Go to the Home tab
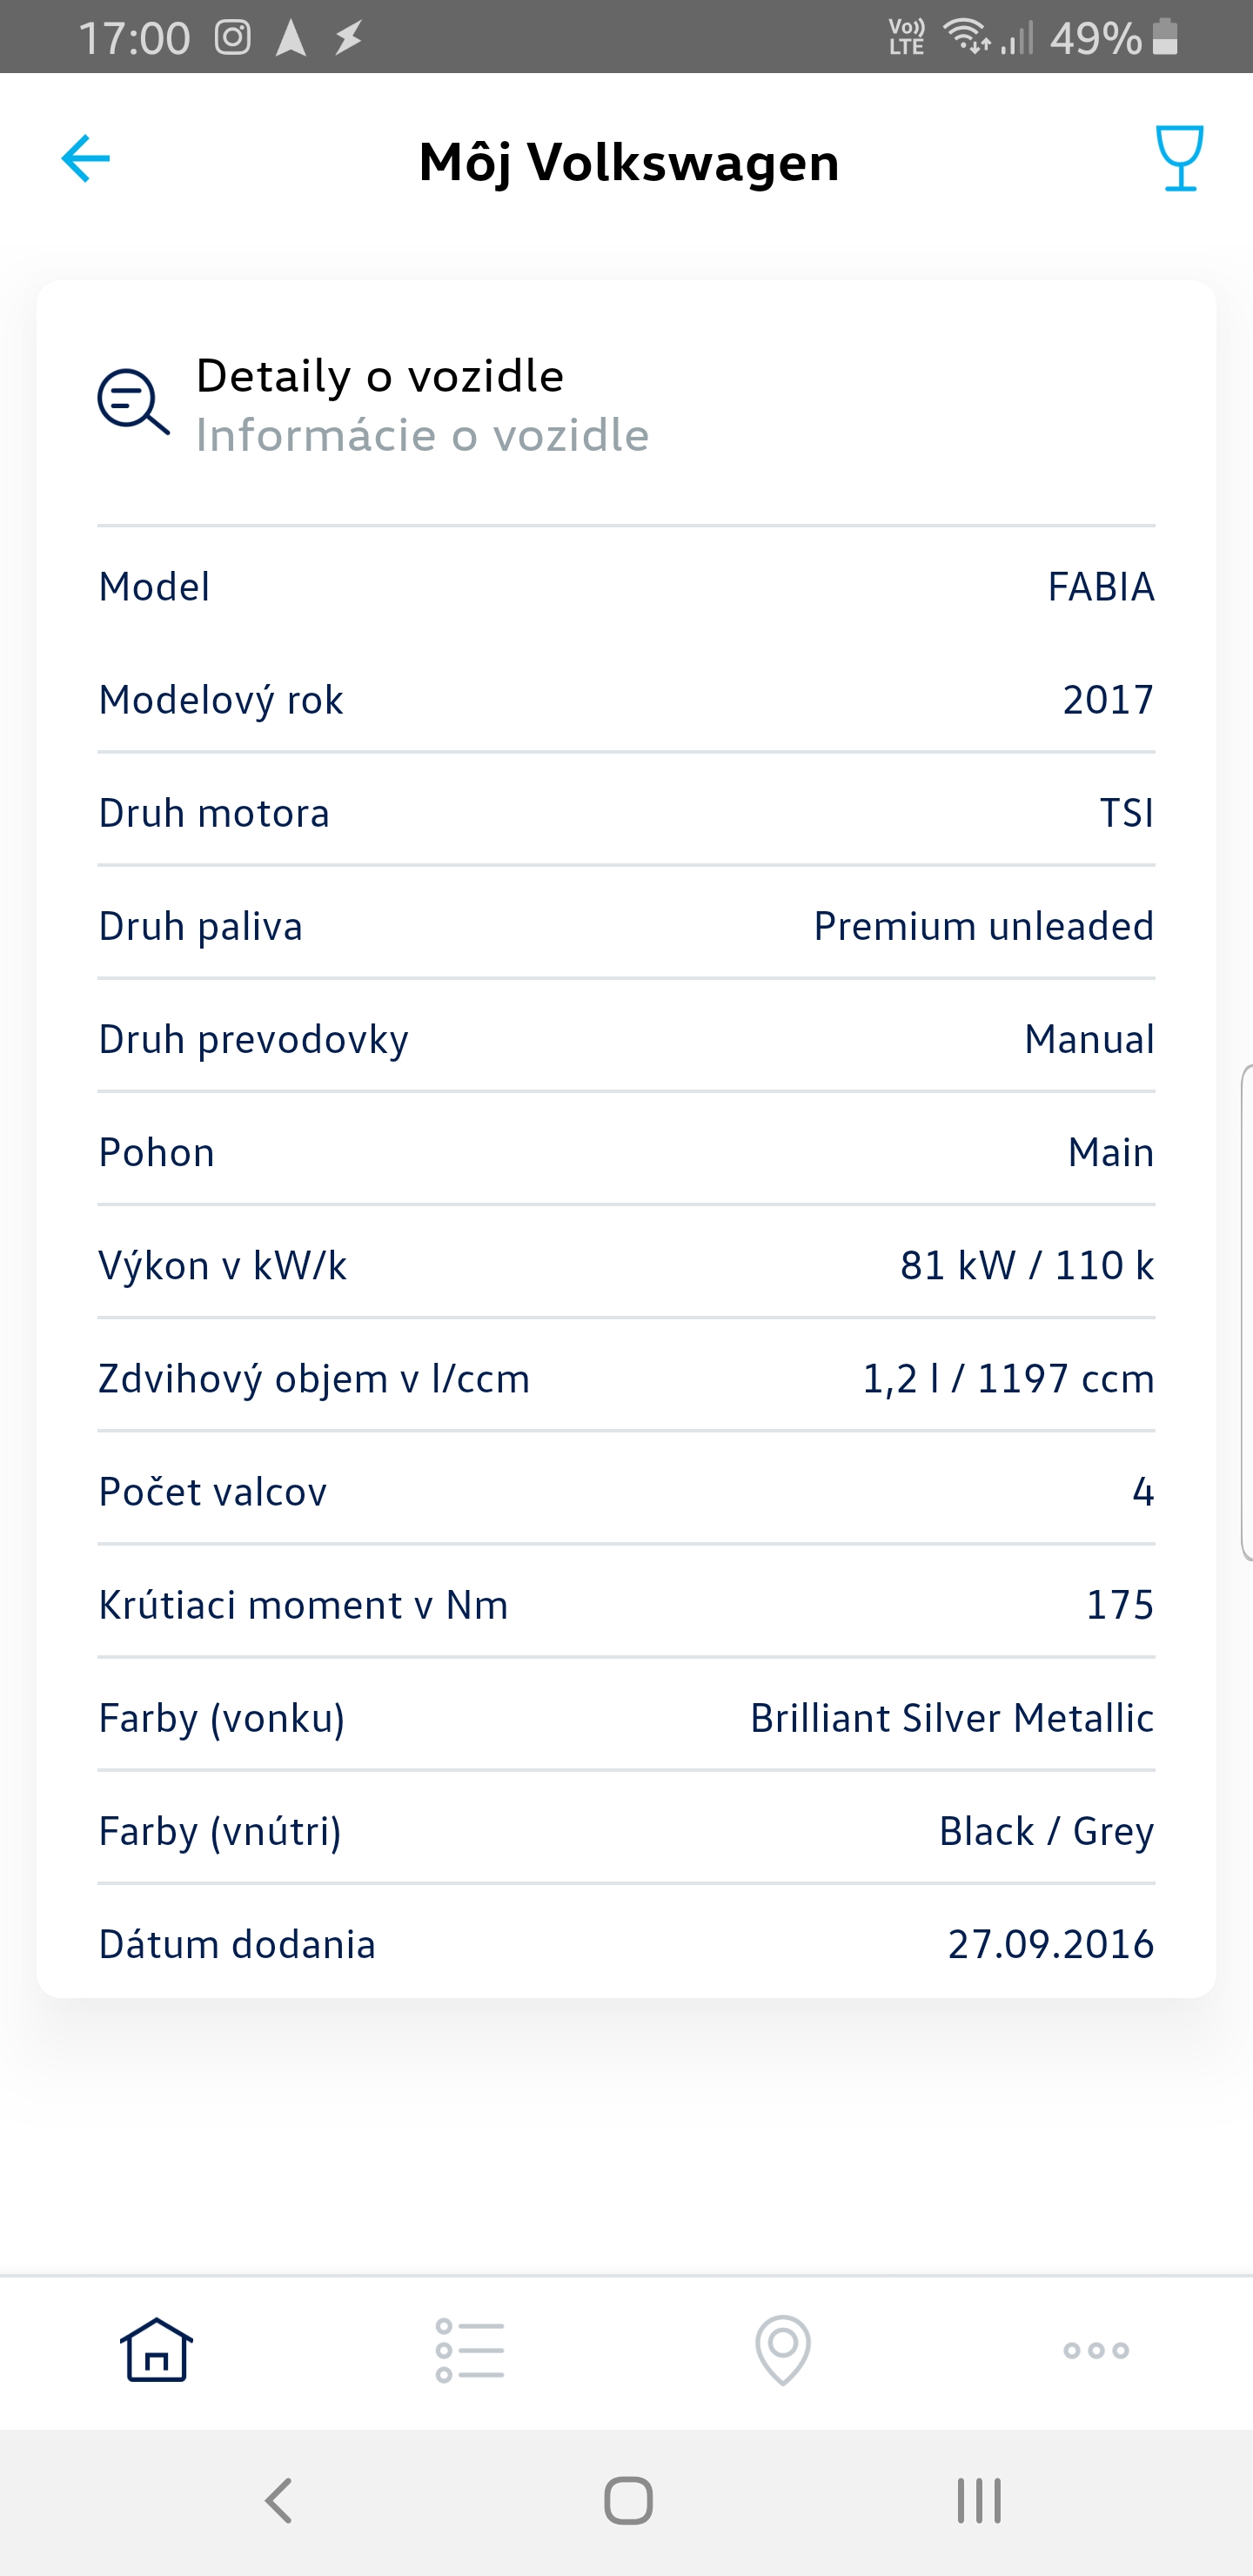This screenshot has width=1253, height=2576. pyautogui.click(x=156, y=2350)
